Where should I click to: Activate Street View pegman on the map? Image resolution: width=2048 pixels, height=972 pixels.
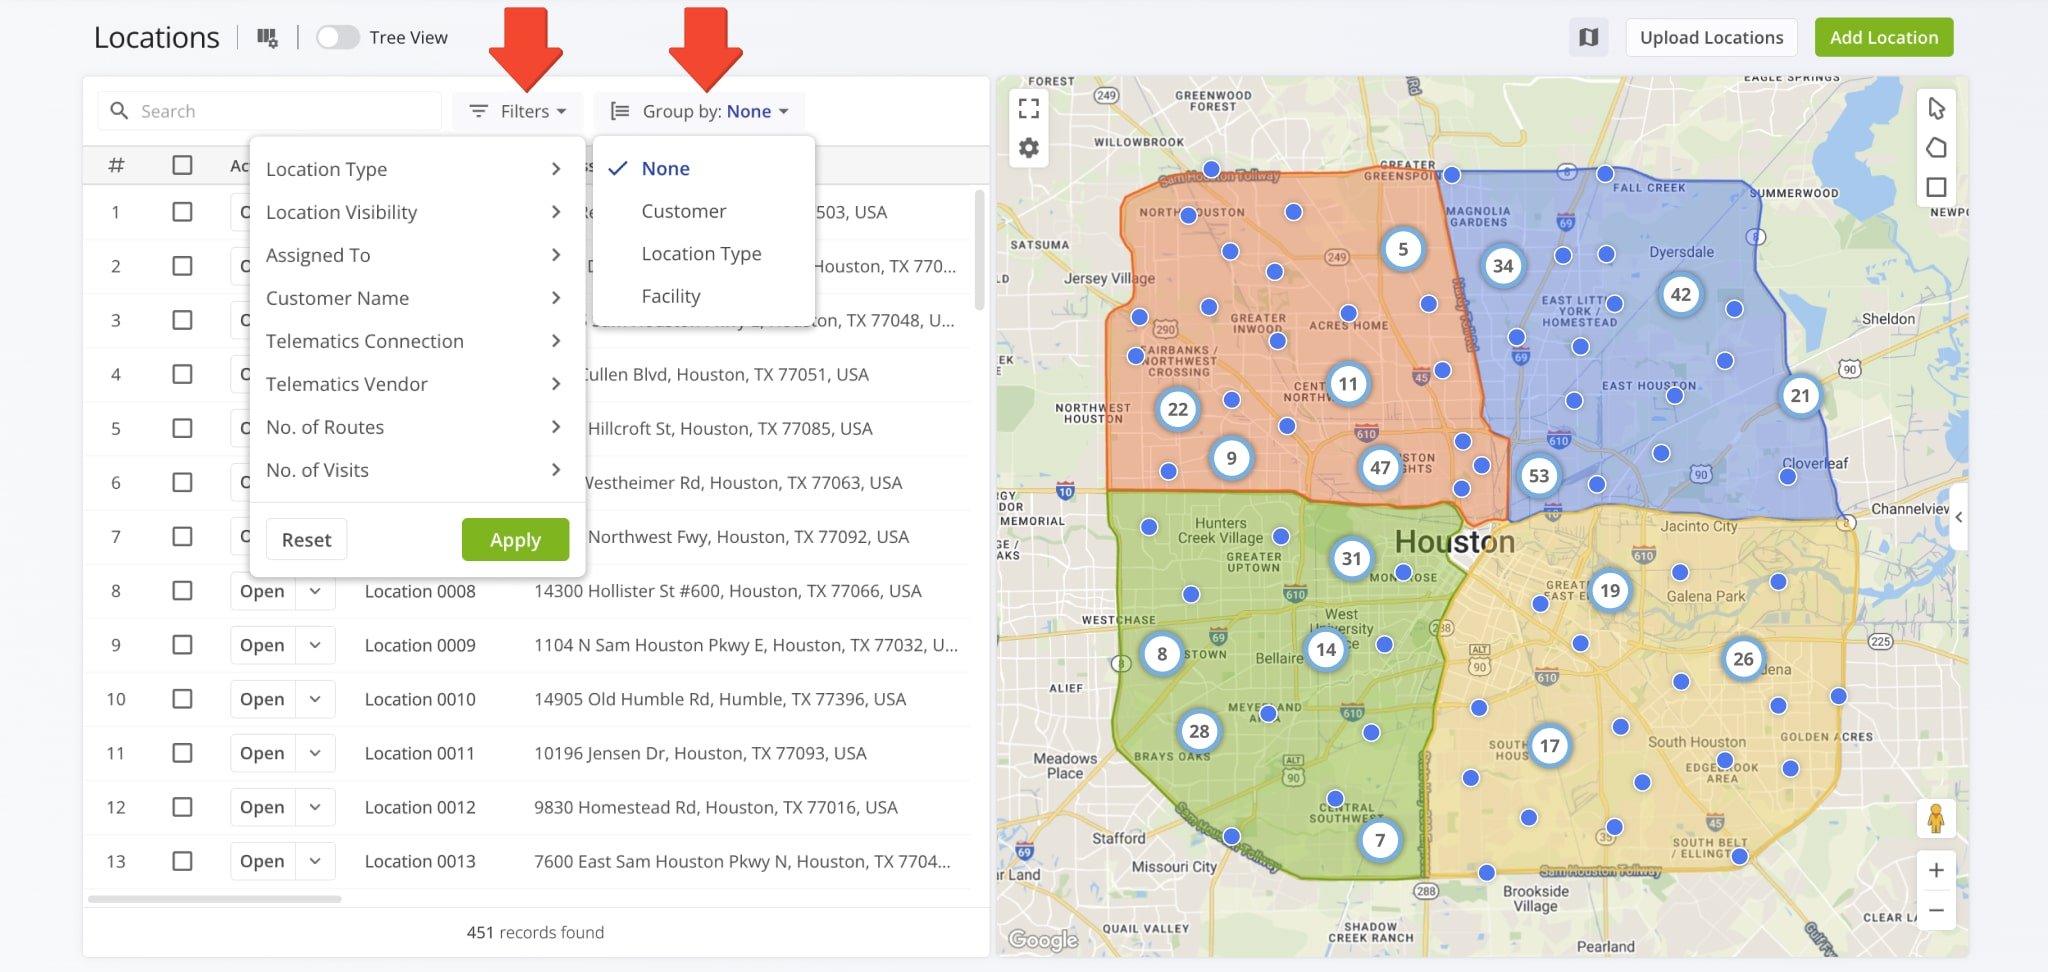point(1938,818)
